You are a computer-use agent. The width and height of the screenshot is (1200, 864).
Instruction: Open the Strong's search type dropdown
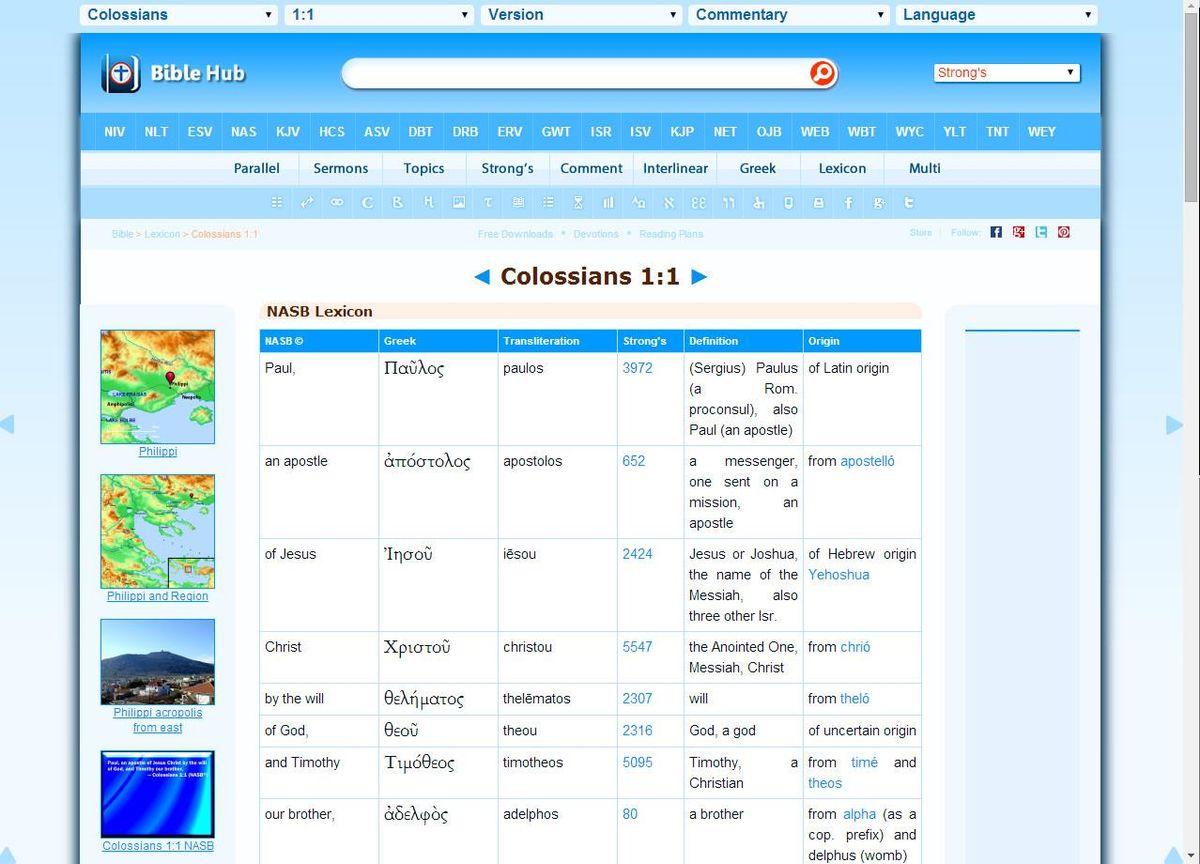click(1006, 73)
